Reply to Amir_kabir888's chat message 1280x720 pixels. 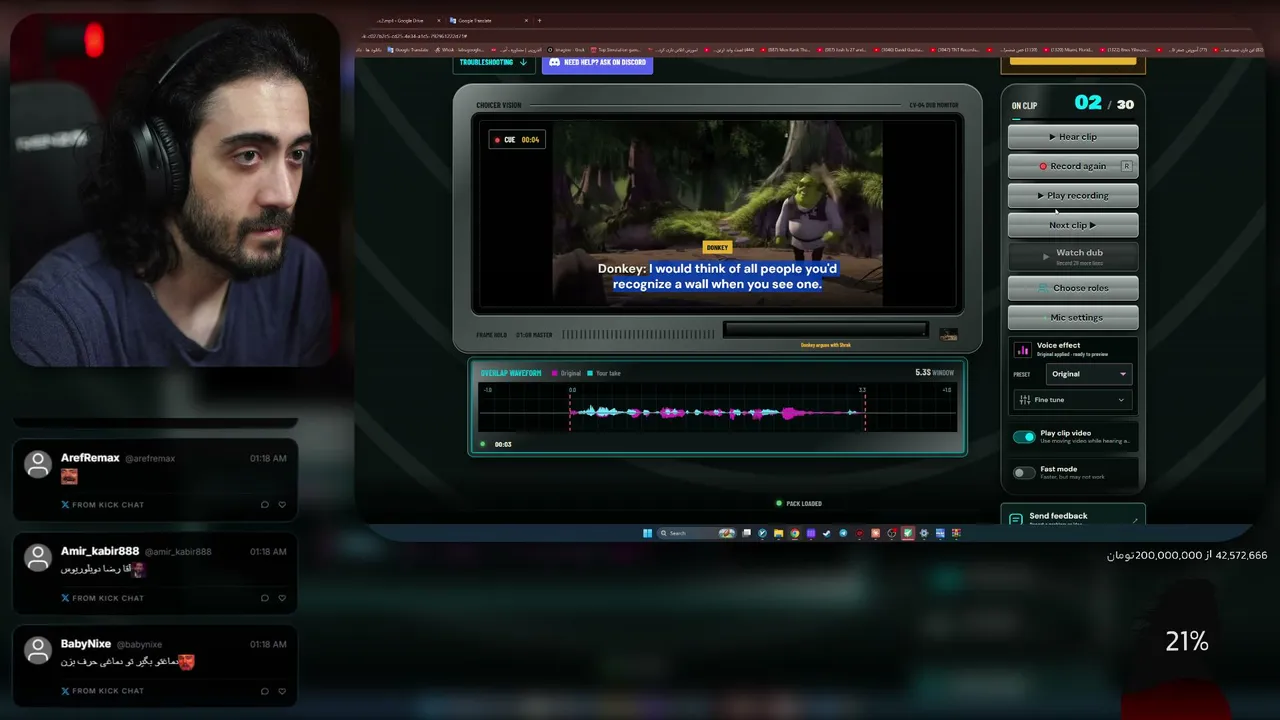(x=264, y=598)
